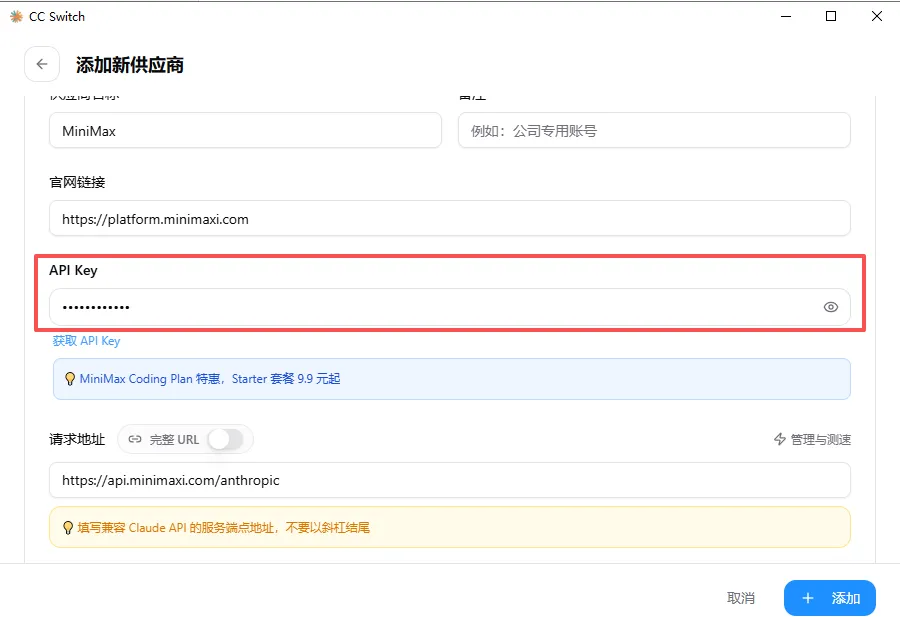Open 管理与测速 speed test
The height and width of the screenshot is (632, 900).
[x=812, y=439]
